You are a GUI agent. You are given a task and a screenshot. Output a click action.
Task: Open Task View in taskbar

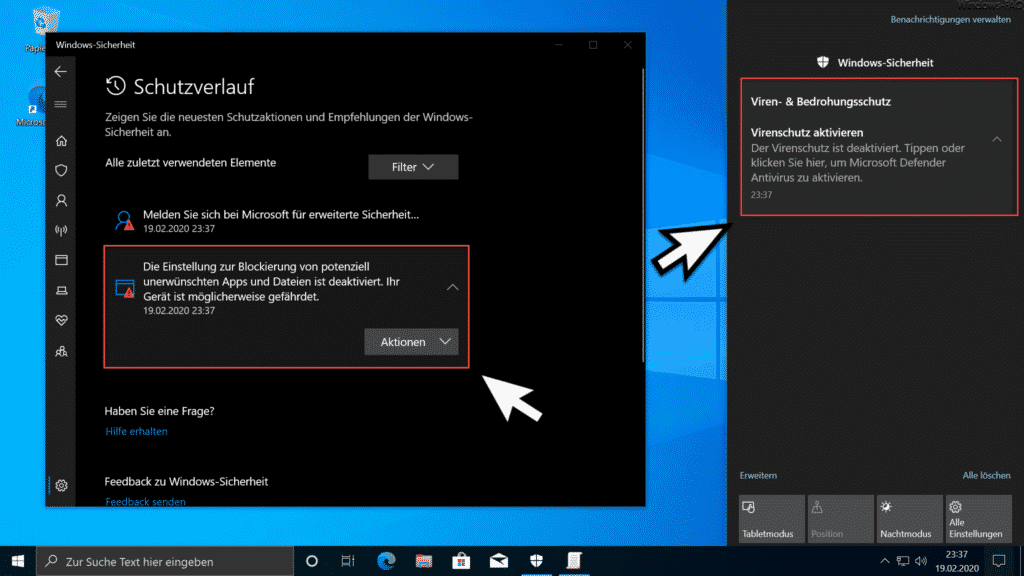point(348,561)
